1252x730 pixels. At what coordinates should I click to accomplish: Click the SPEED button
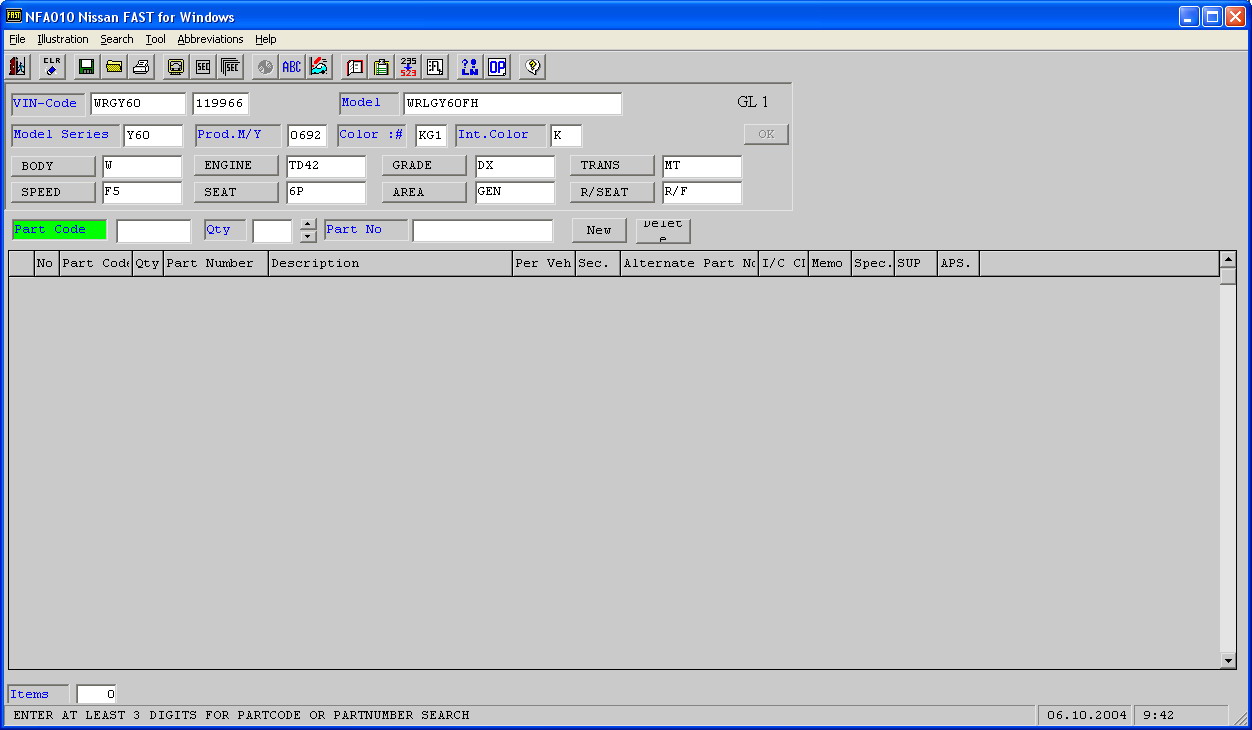pos(53,192)
